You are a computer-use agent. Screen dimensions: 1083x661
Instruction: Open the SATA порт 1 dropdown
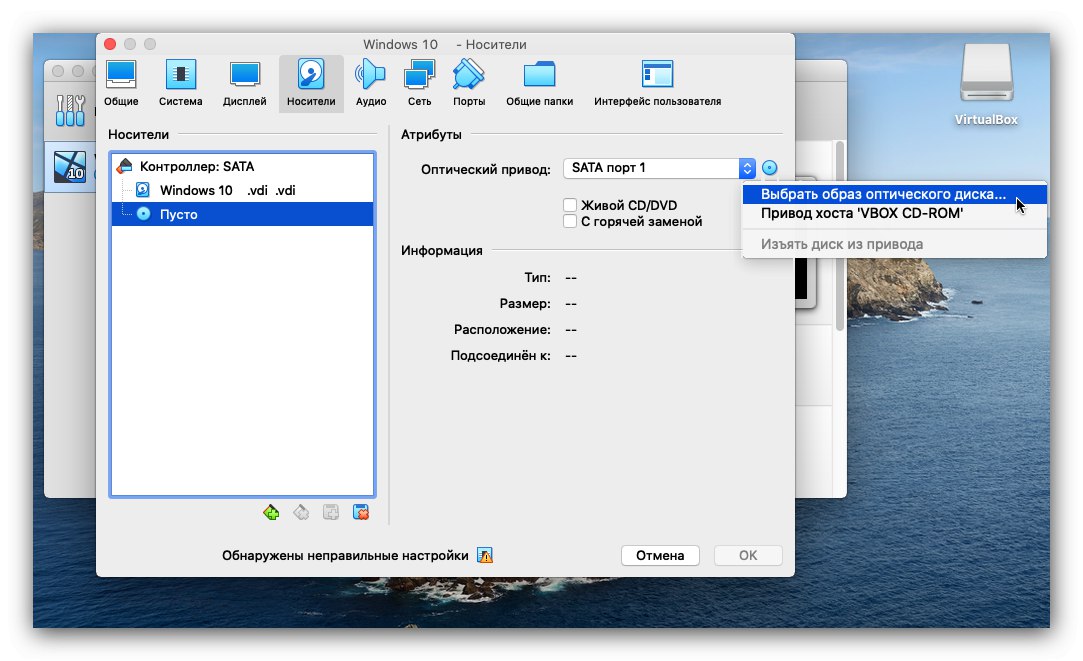tap(659, 168)
